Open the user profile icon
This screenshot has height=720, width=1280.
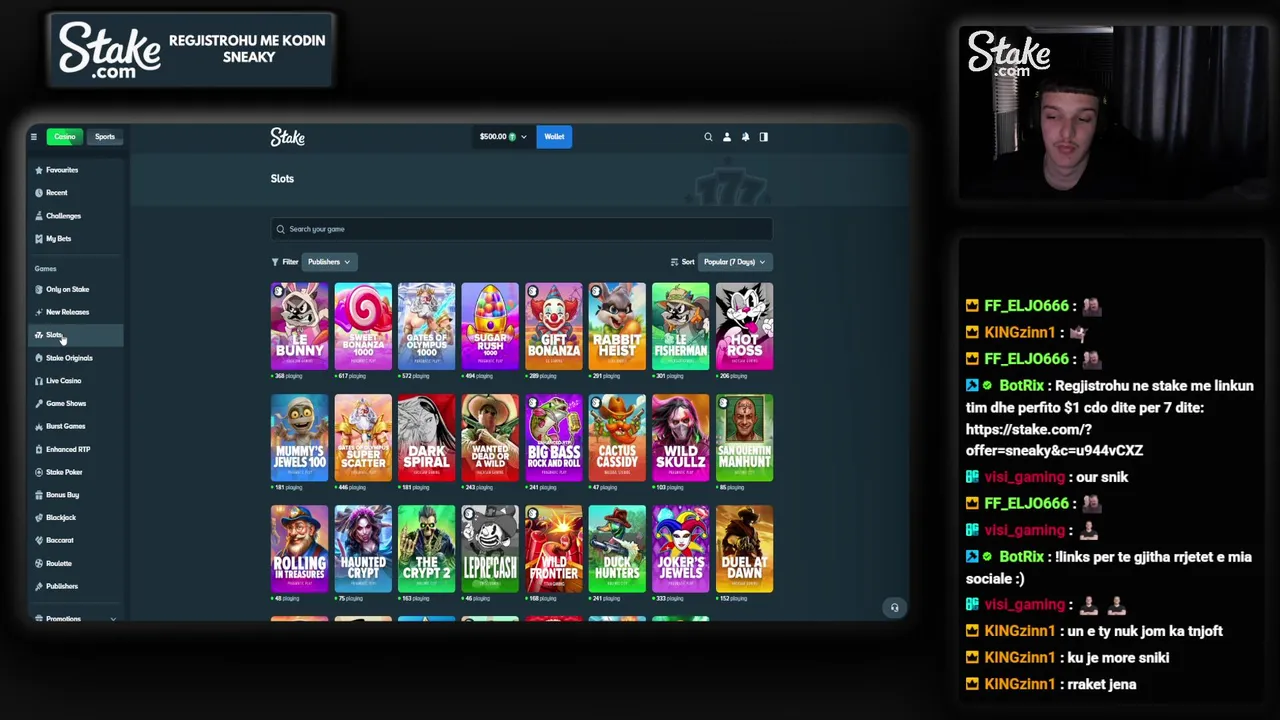point(727,137)
